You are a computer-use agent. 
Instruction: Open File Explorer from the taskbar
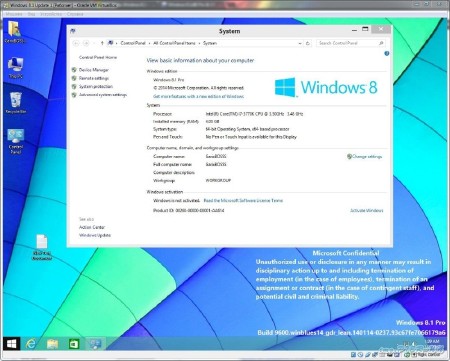[x=52, y=344]
